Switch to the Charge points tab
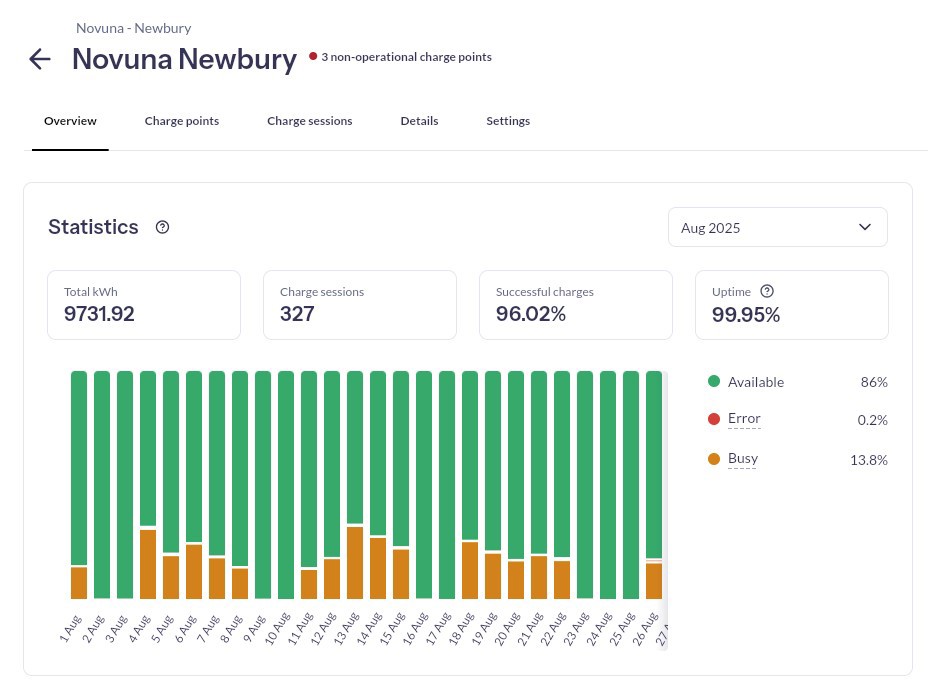928x687 pixels. (x=182, y=121)
